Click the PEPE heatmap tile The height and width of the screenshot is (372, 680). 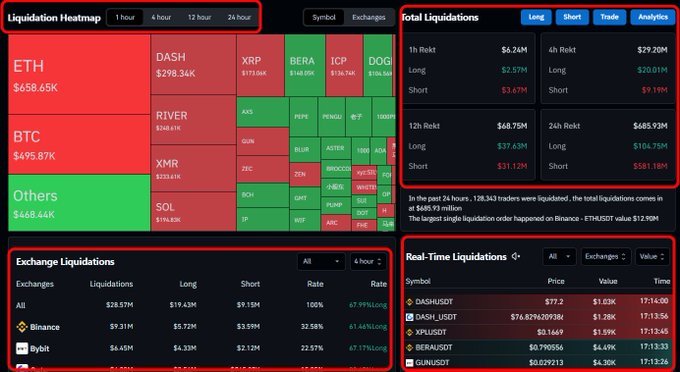[x=303, y=117]
